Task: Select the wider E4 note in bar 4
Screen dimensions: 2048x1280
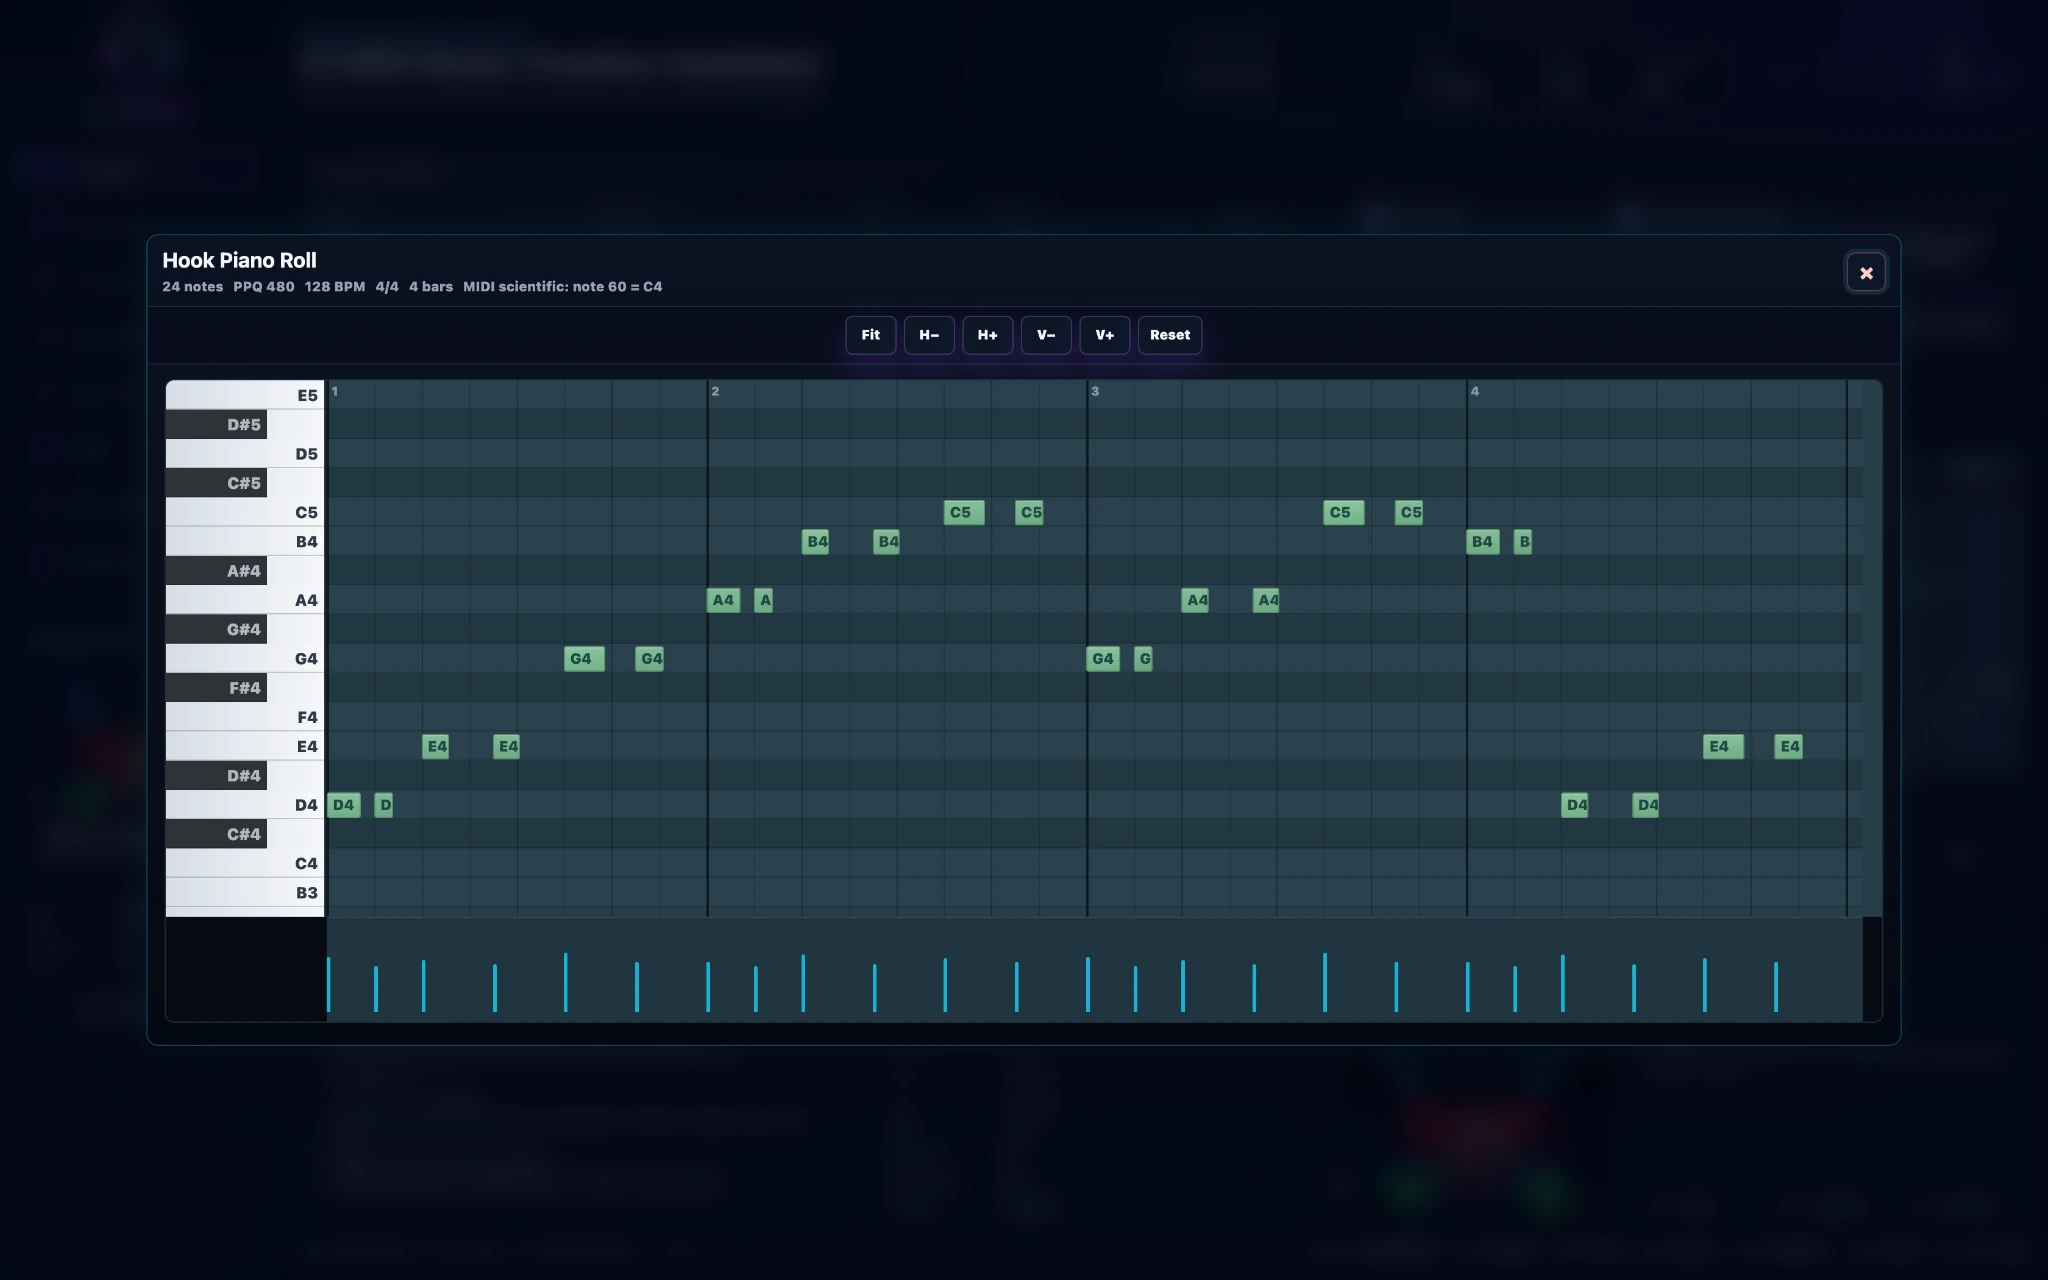Action: coord(1723,746)
